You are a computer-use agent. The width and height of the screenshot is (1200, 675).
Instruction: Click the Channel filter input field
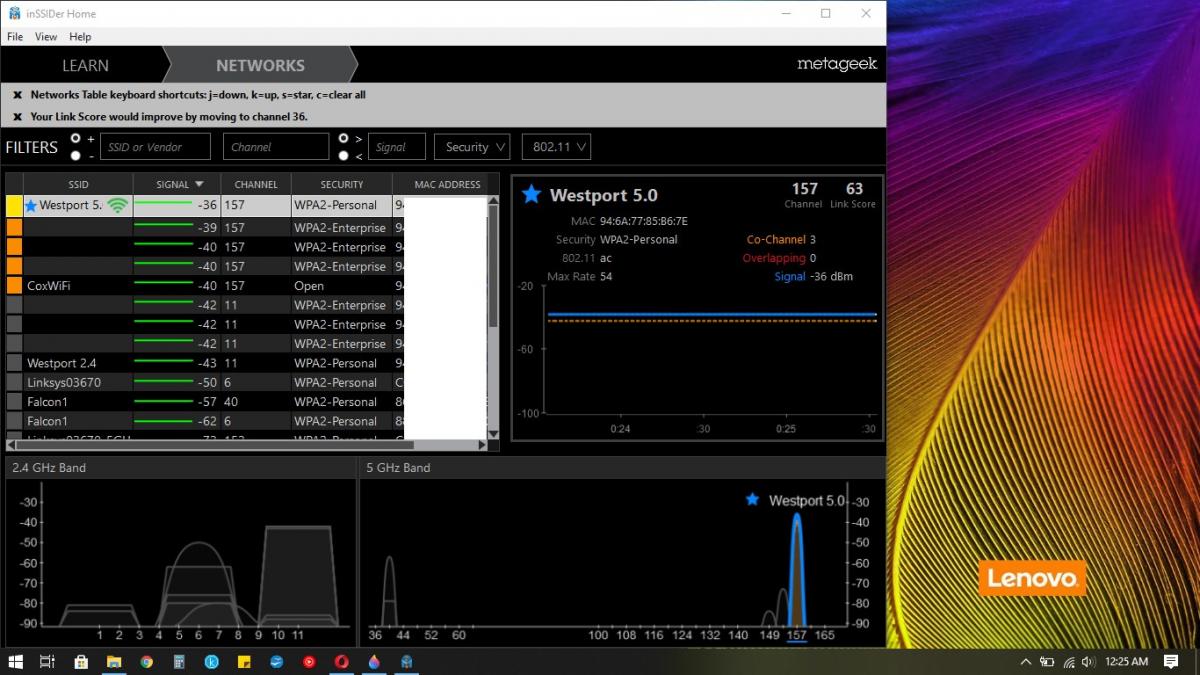[276, 147]
